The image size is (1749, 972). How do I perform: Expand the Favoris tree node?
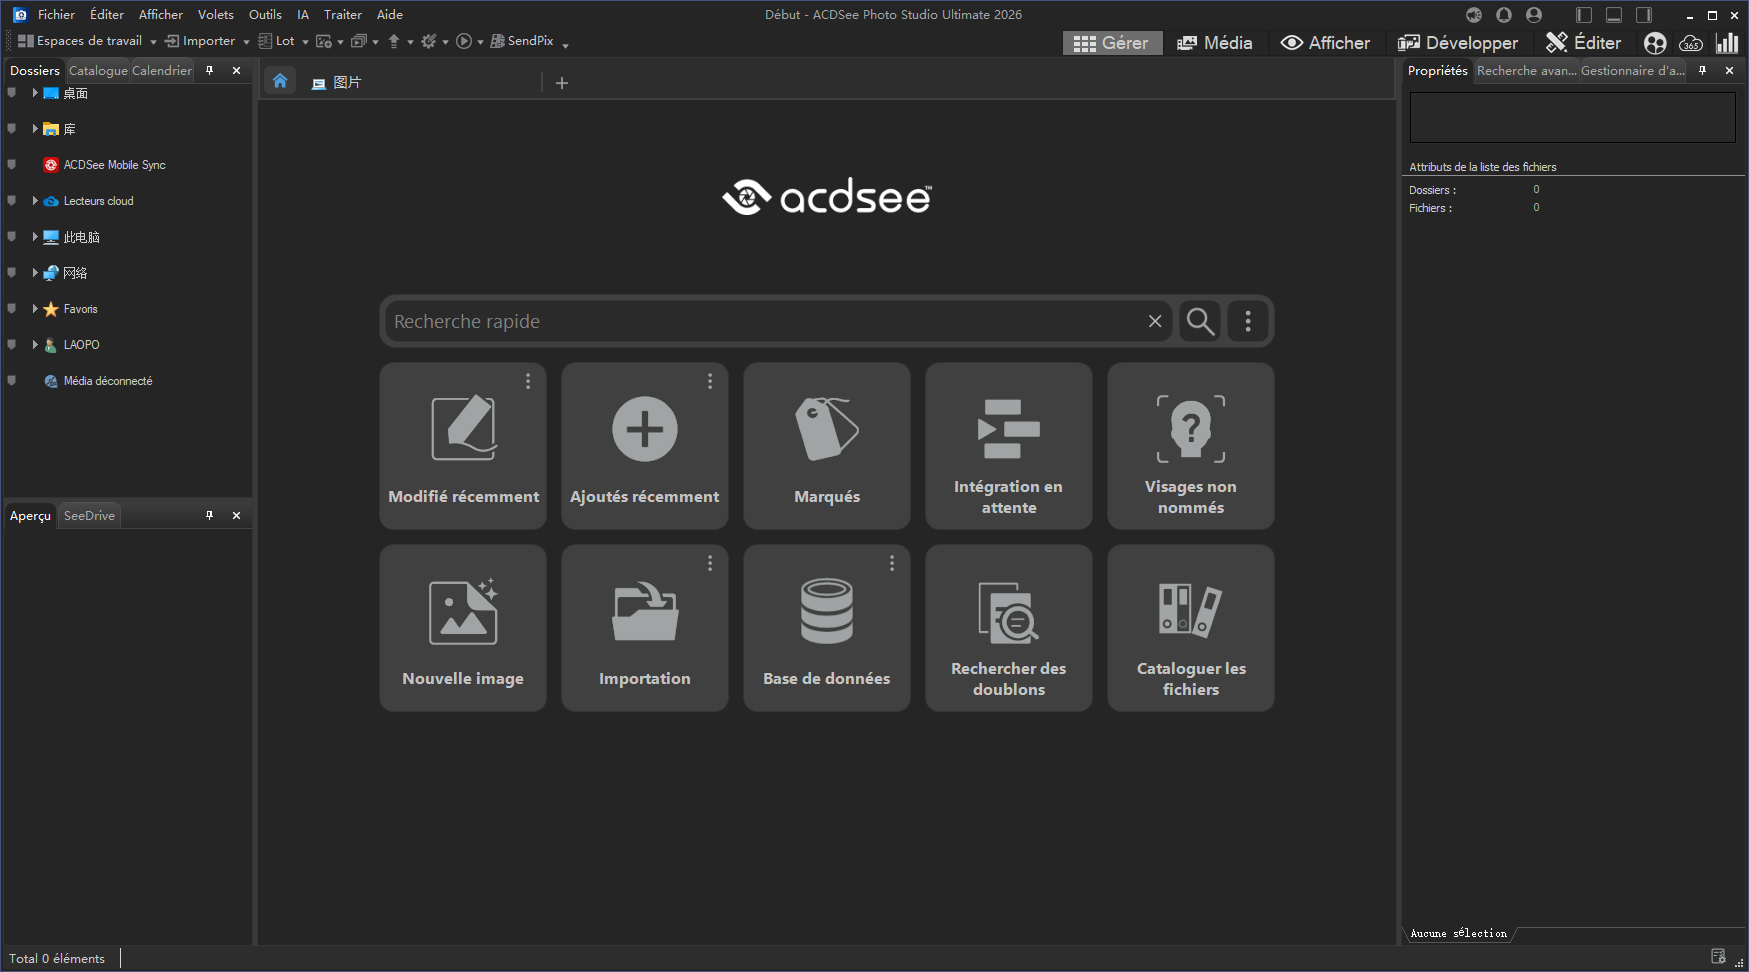(35, 309)
